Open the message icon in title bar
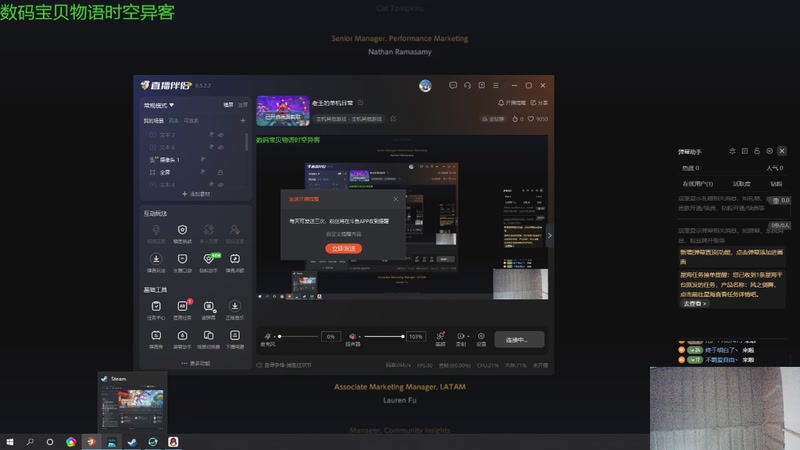 [x=453, y=85]
